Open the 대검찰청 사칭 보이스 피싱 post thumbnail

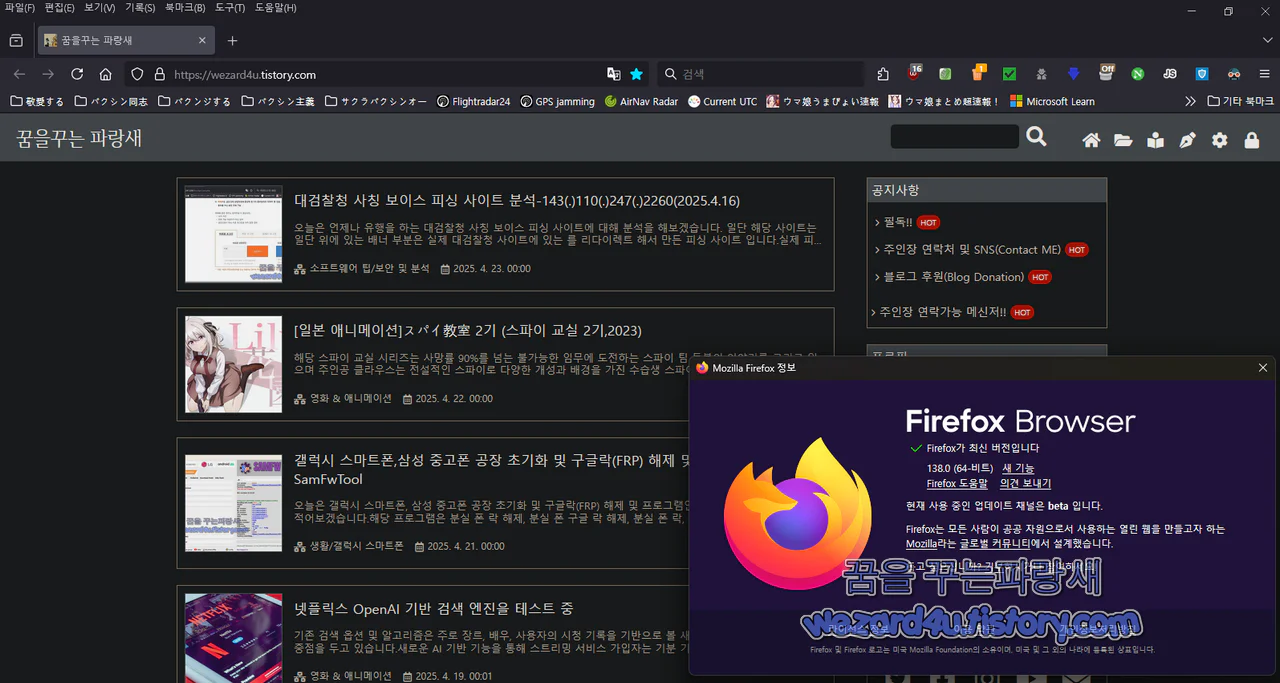[x=233, y=234]
